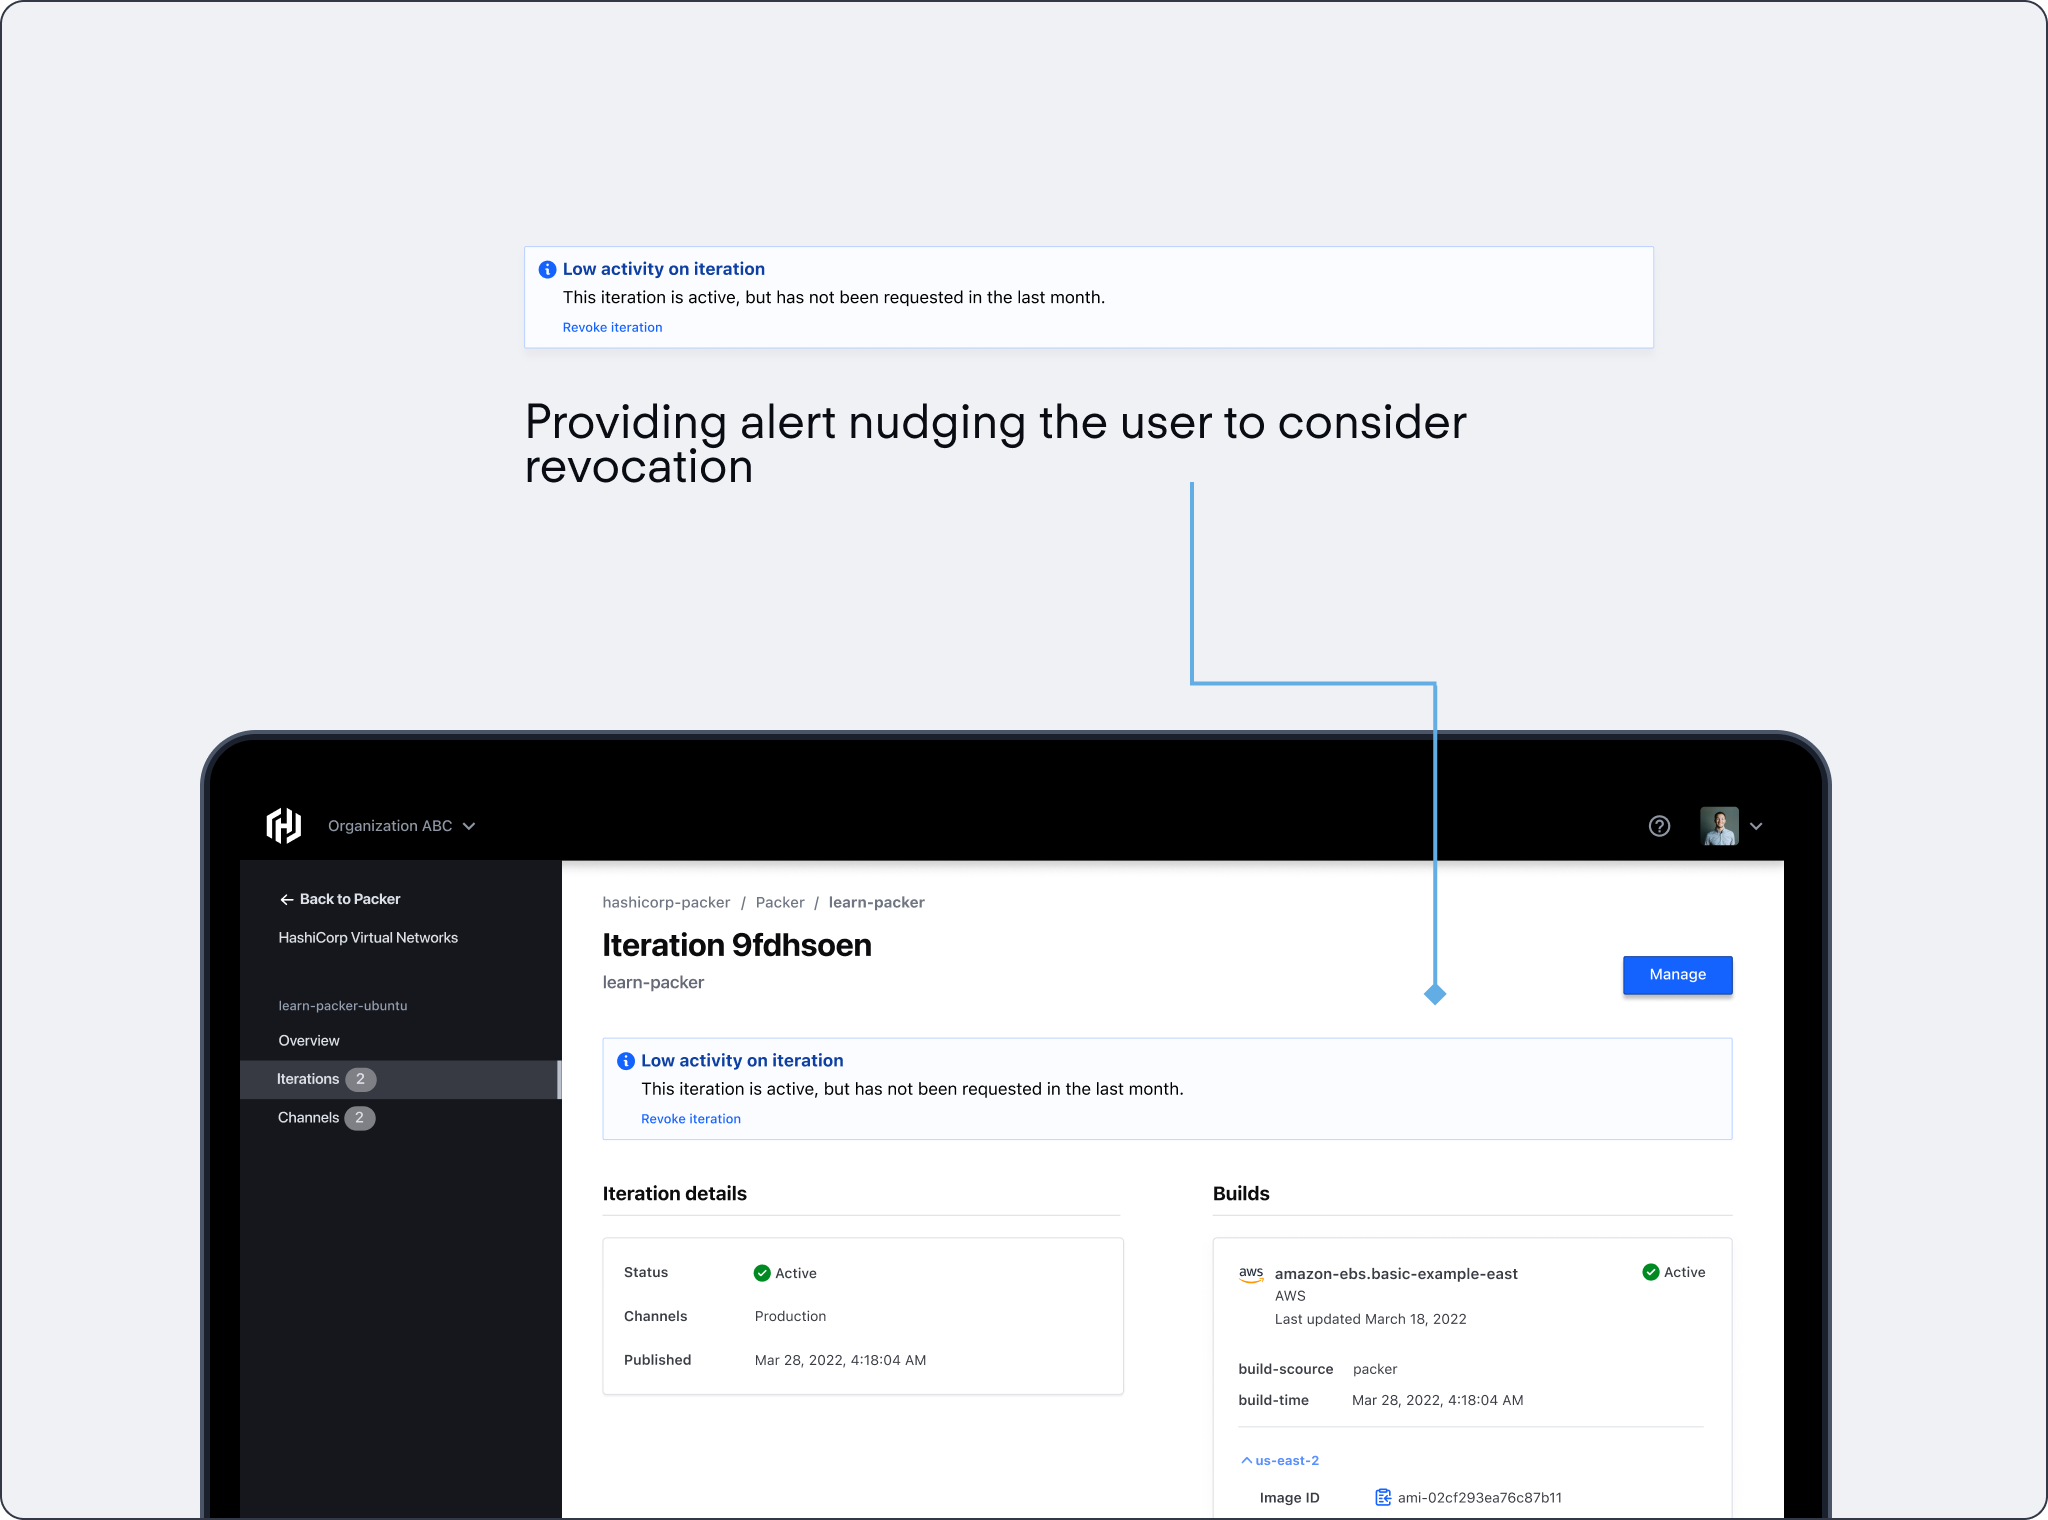Go to Channels in the sidebar
The width and height of the screenshot is (2048, 1520).
pos(308,1118)
